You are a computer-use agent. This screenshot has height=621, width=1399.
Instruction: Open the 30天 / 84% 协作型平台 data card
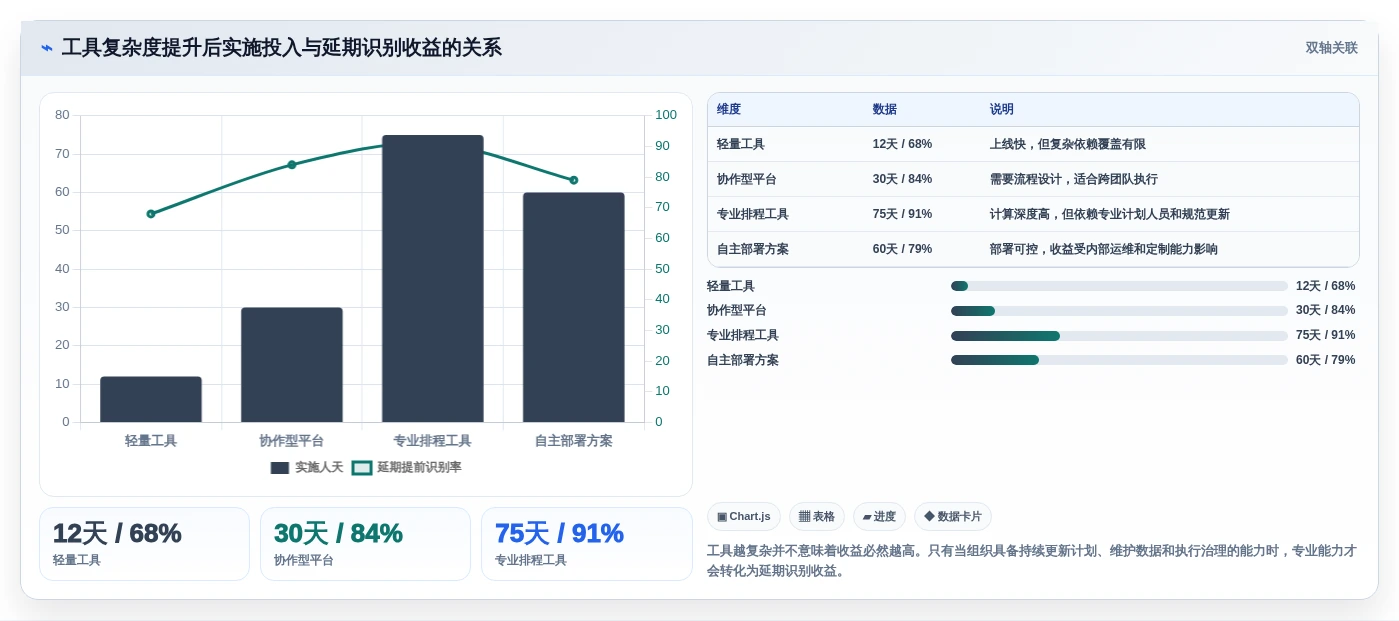pyautogui.click(x=365, y=544)
